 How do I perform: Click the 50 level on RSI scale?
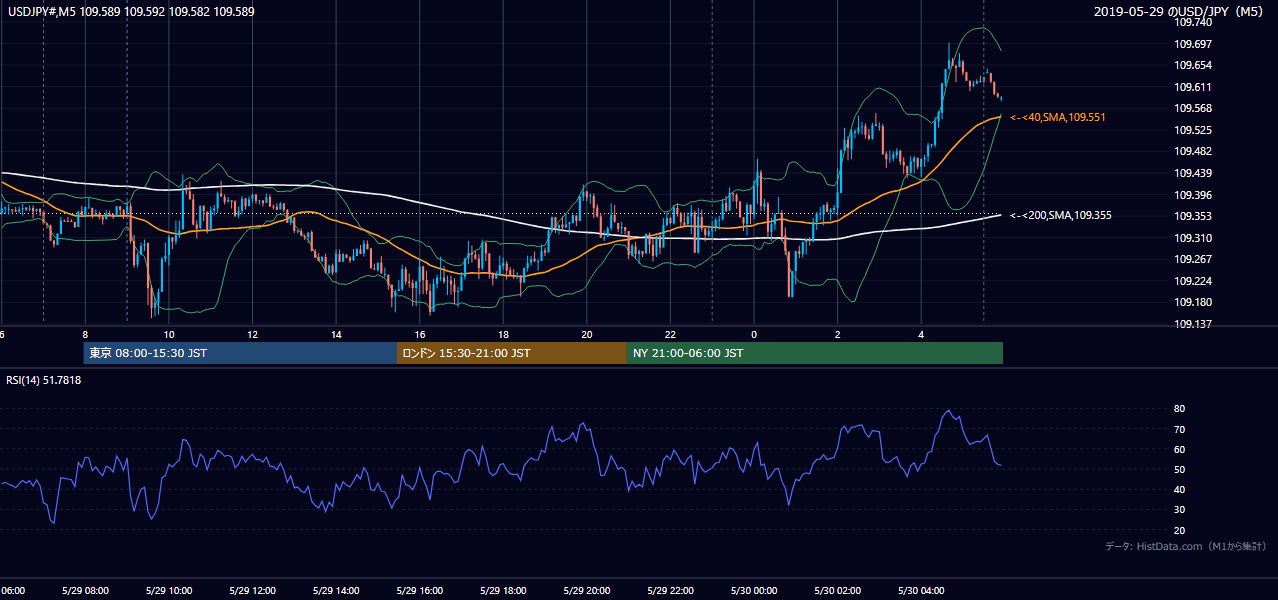[x=1179, y=469]
